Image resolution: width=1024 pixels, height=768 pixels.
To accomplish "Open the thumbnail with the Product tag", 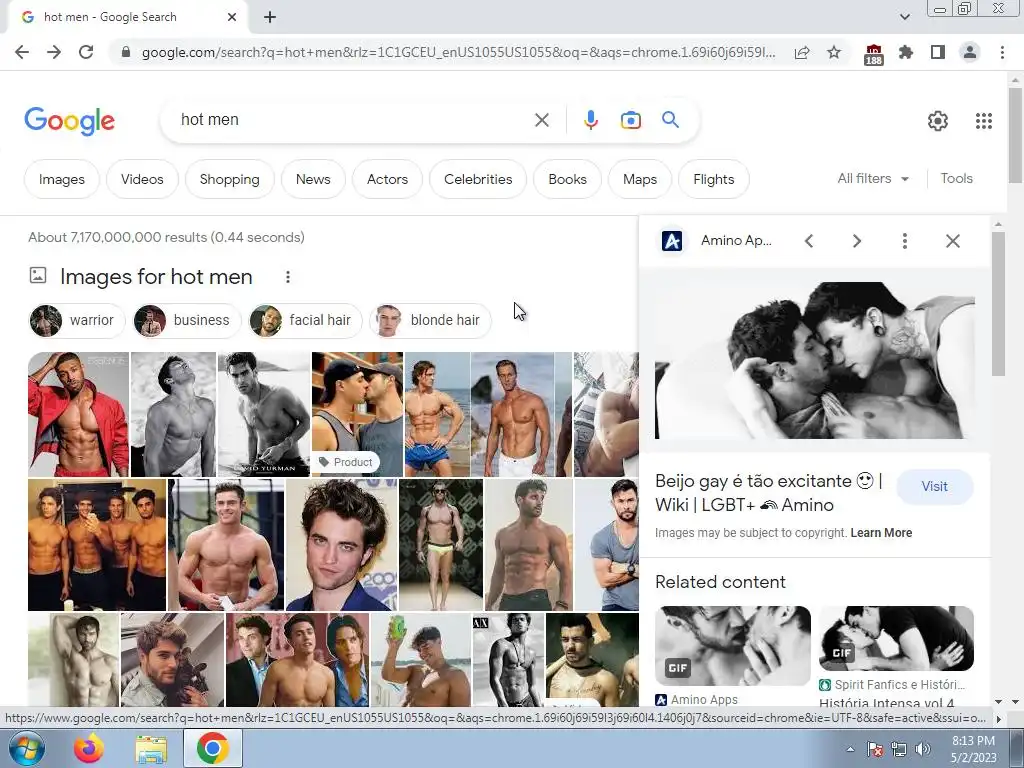I will (357, 414).
